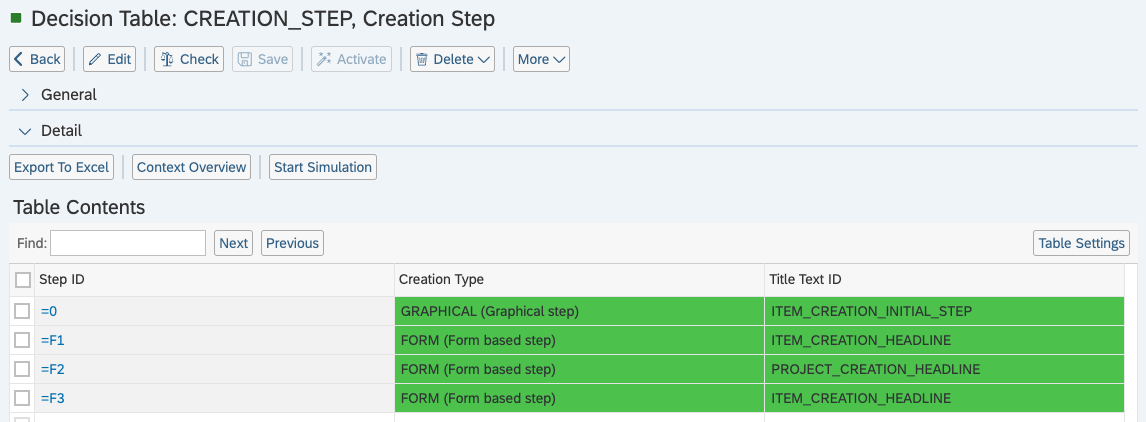Screen dimensions: 1146x422
Task: Open the =F1 step ID link
Action: [x=52, y=340]
